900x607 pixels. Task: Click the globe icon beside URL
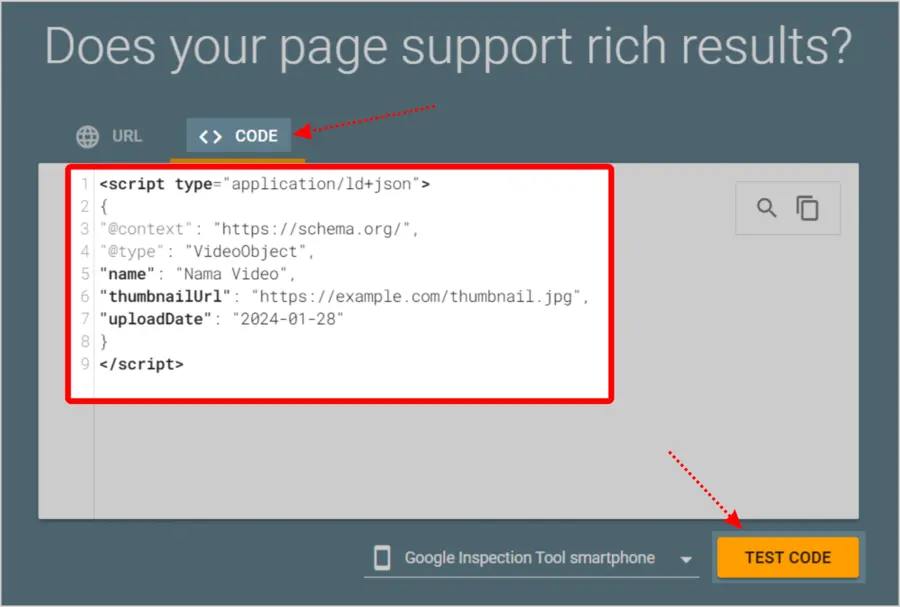[87, 137]
